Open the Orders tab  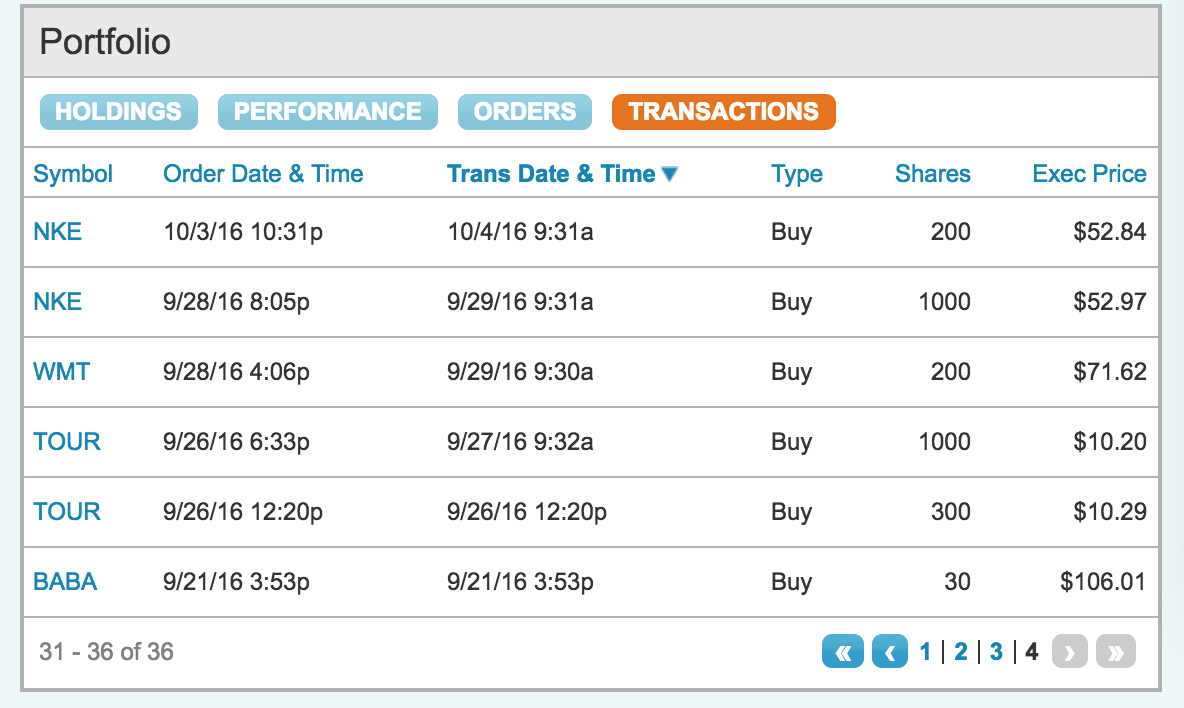[525, 112]
